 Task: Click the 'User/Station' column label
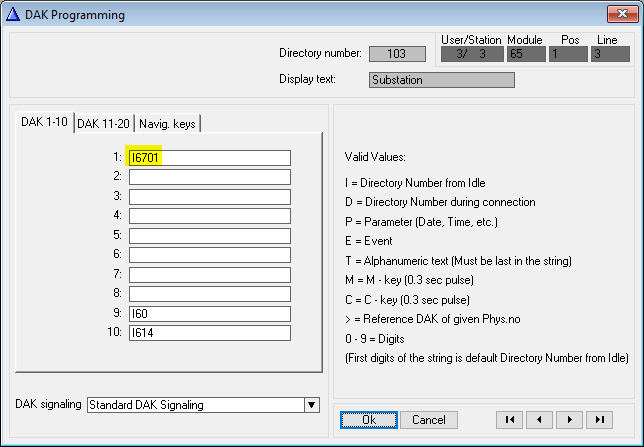click(x=471, y=40)
